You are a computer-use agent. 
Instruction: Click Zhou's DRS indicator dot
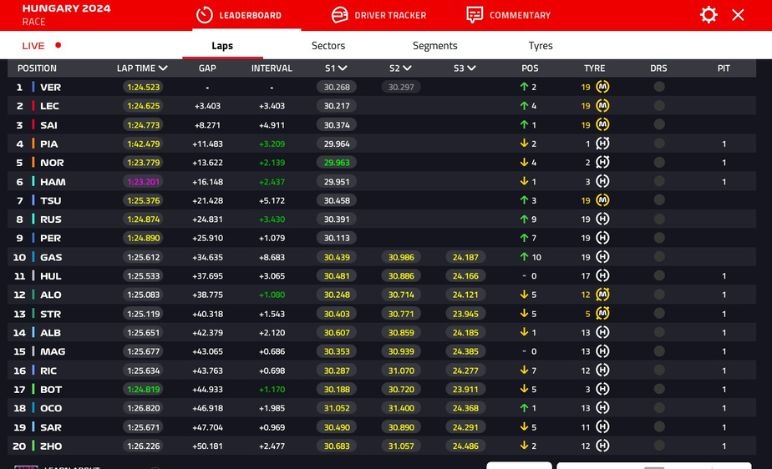(x=659, y=446)
